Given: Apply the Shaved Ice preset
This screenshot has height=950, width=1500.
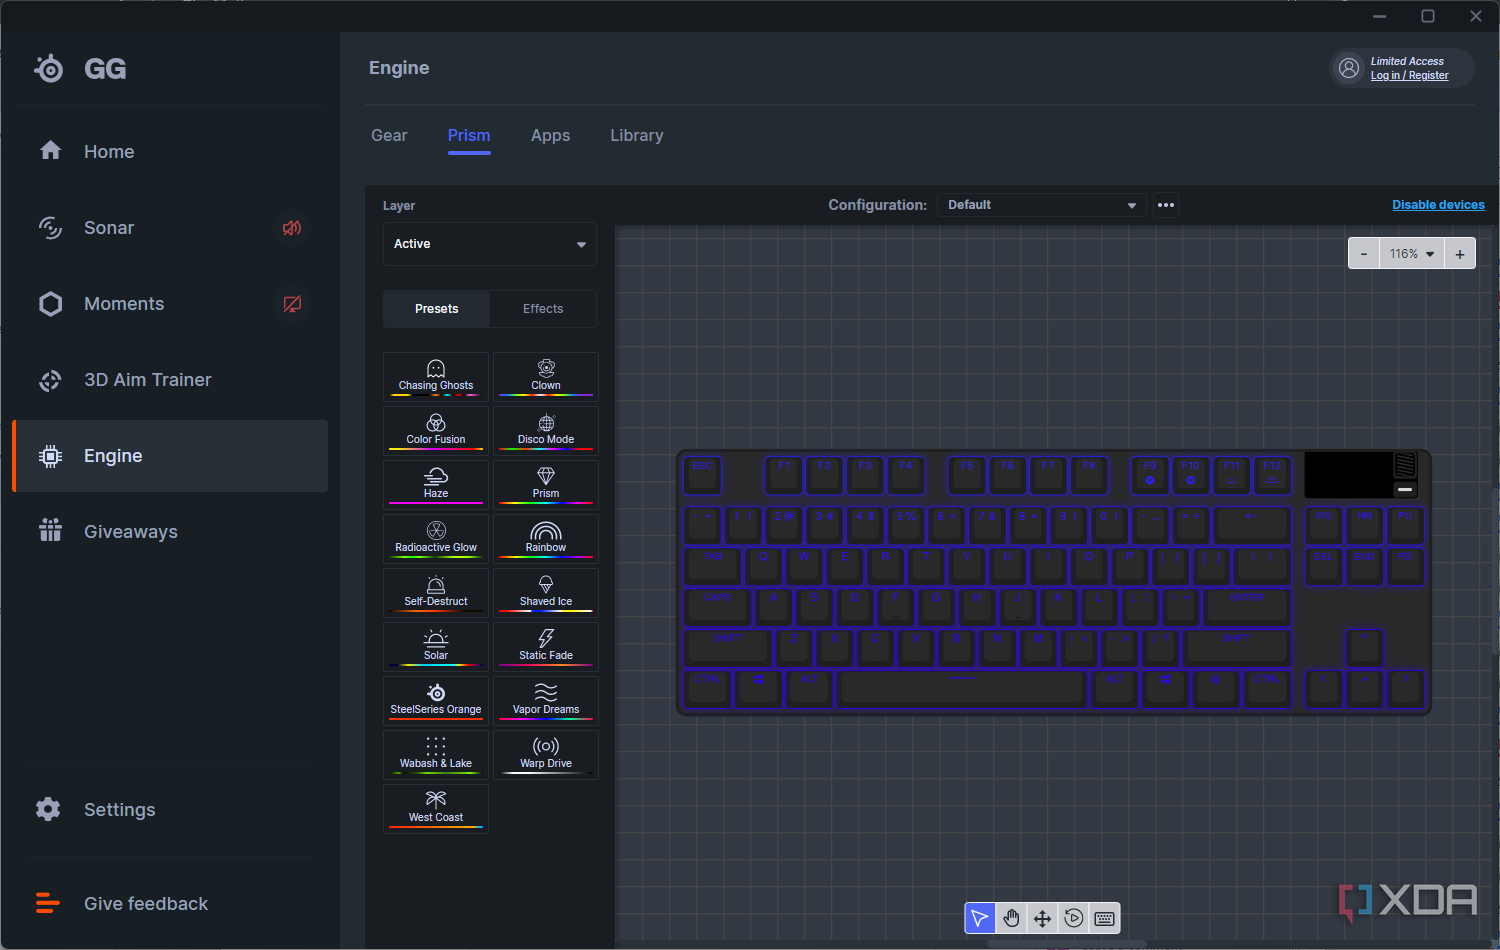Looking at the screenshot, I should coord(546,592).
